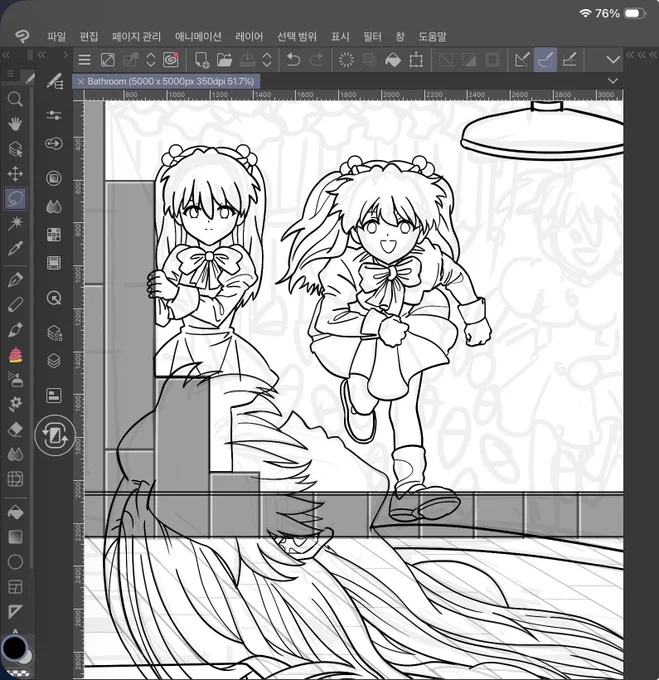Image resolution: width=659 pixels, height=680 pixels.
Task: Click the Border selection icon
Action: tap(492, 60)
